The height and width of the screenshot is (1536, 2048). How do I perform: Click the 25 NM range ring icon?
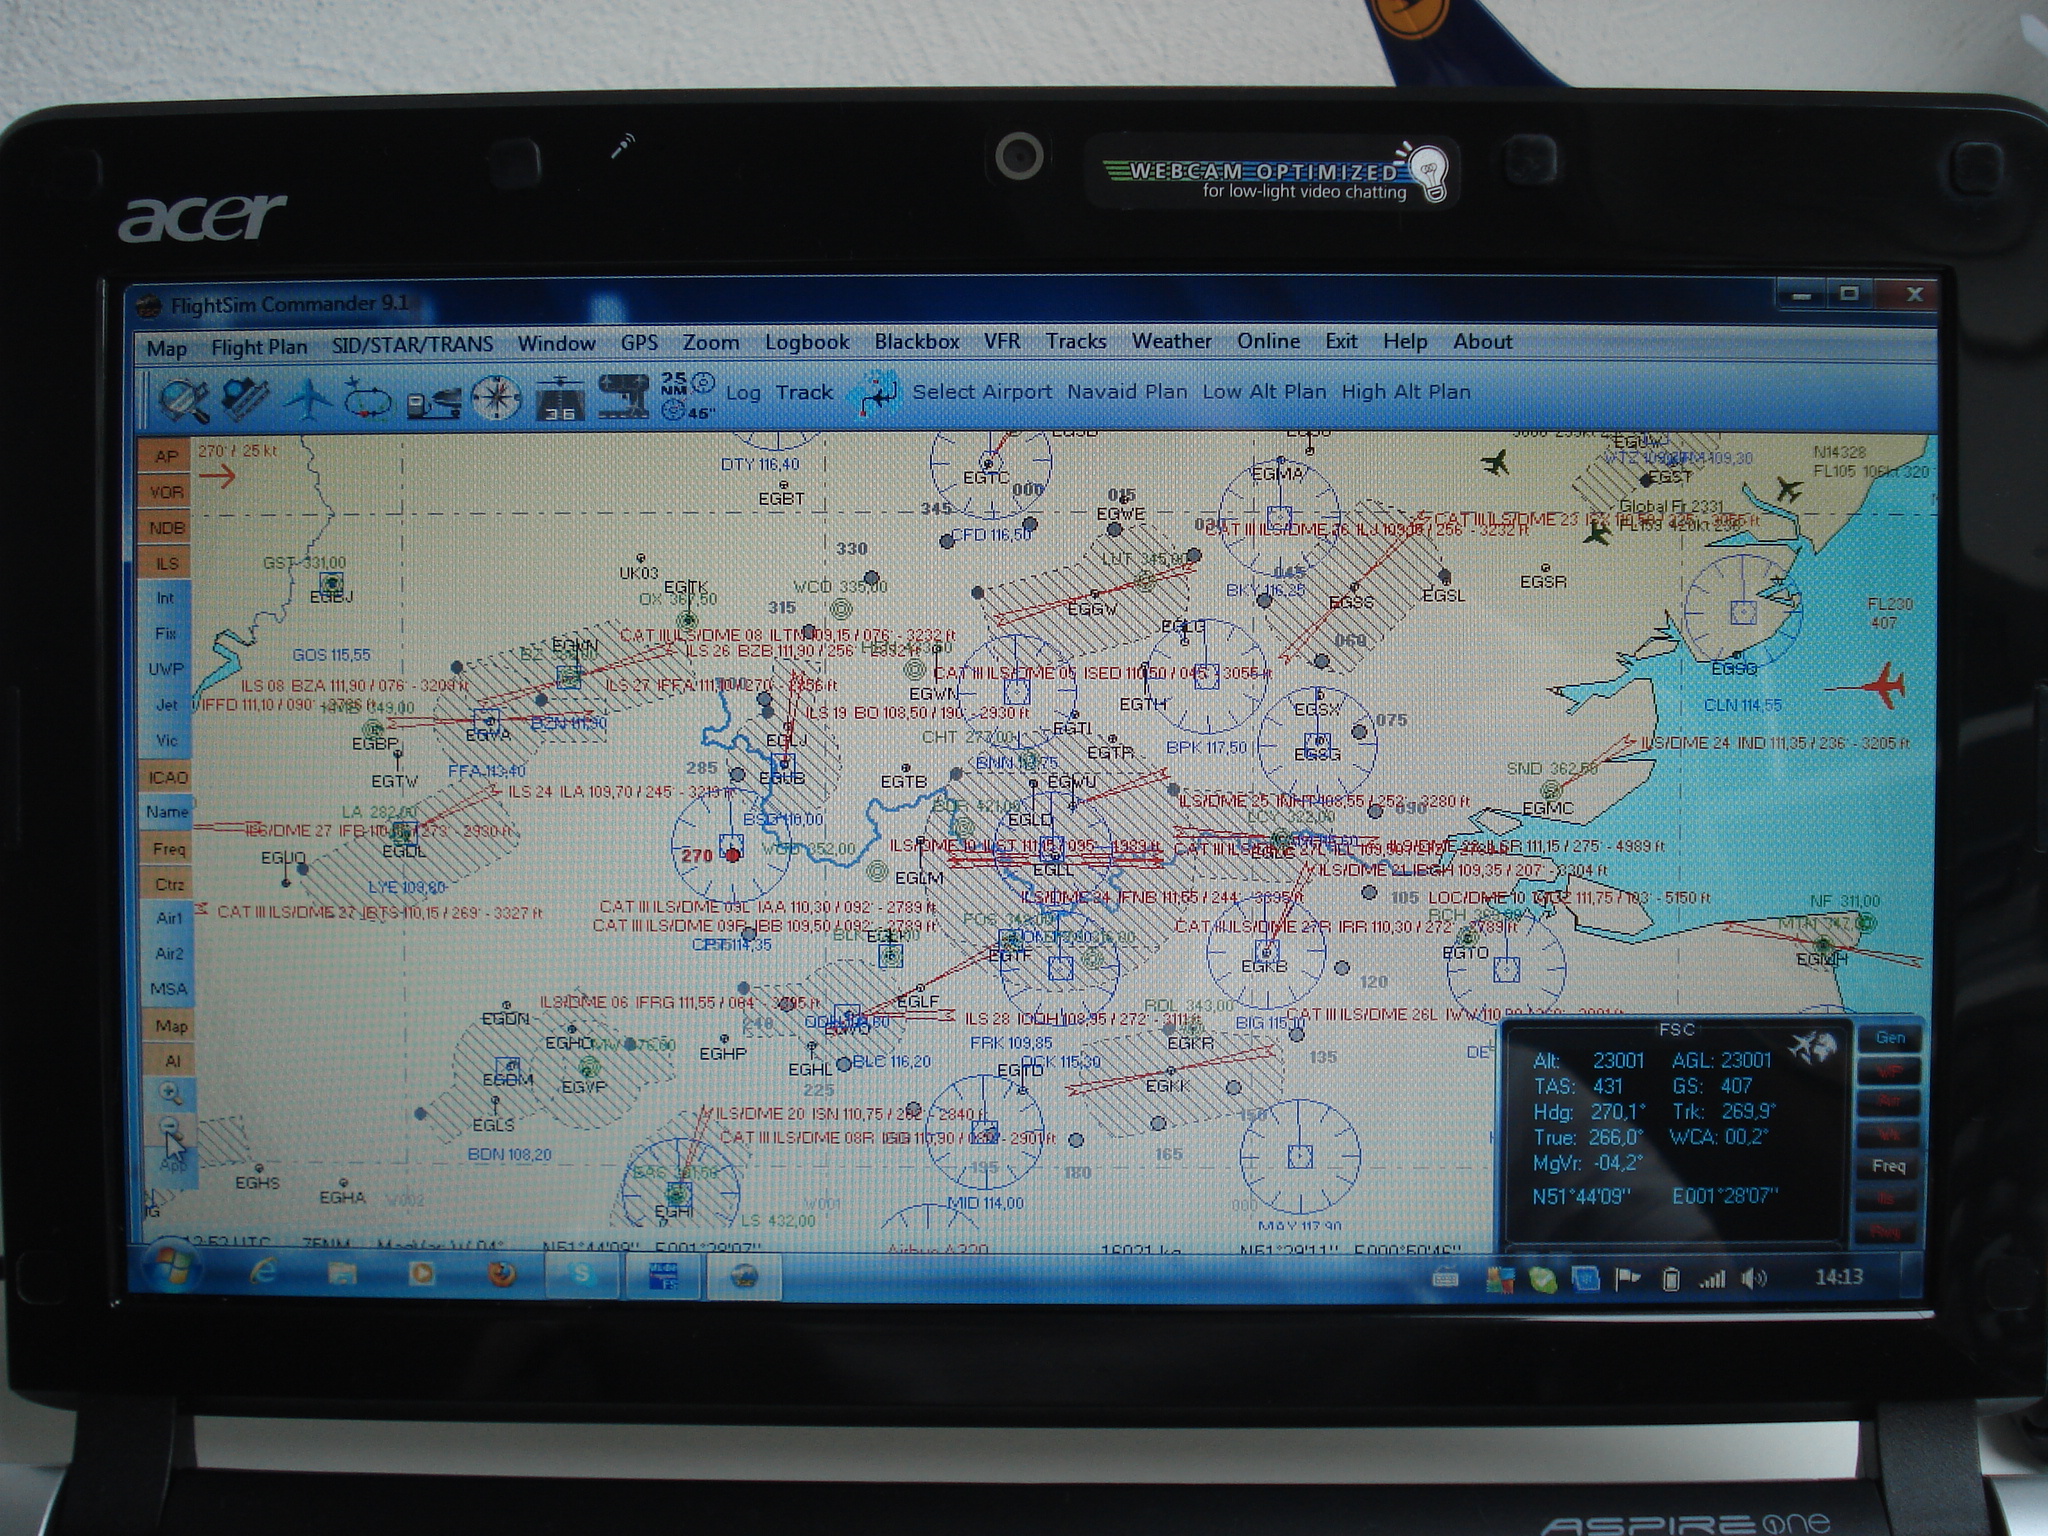point(687,394)
